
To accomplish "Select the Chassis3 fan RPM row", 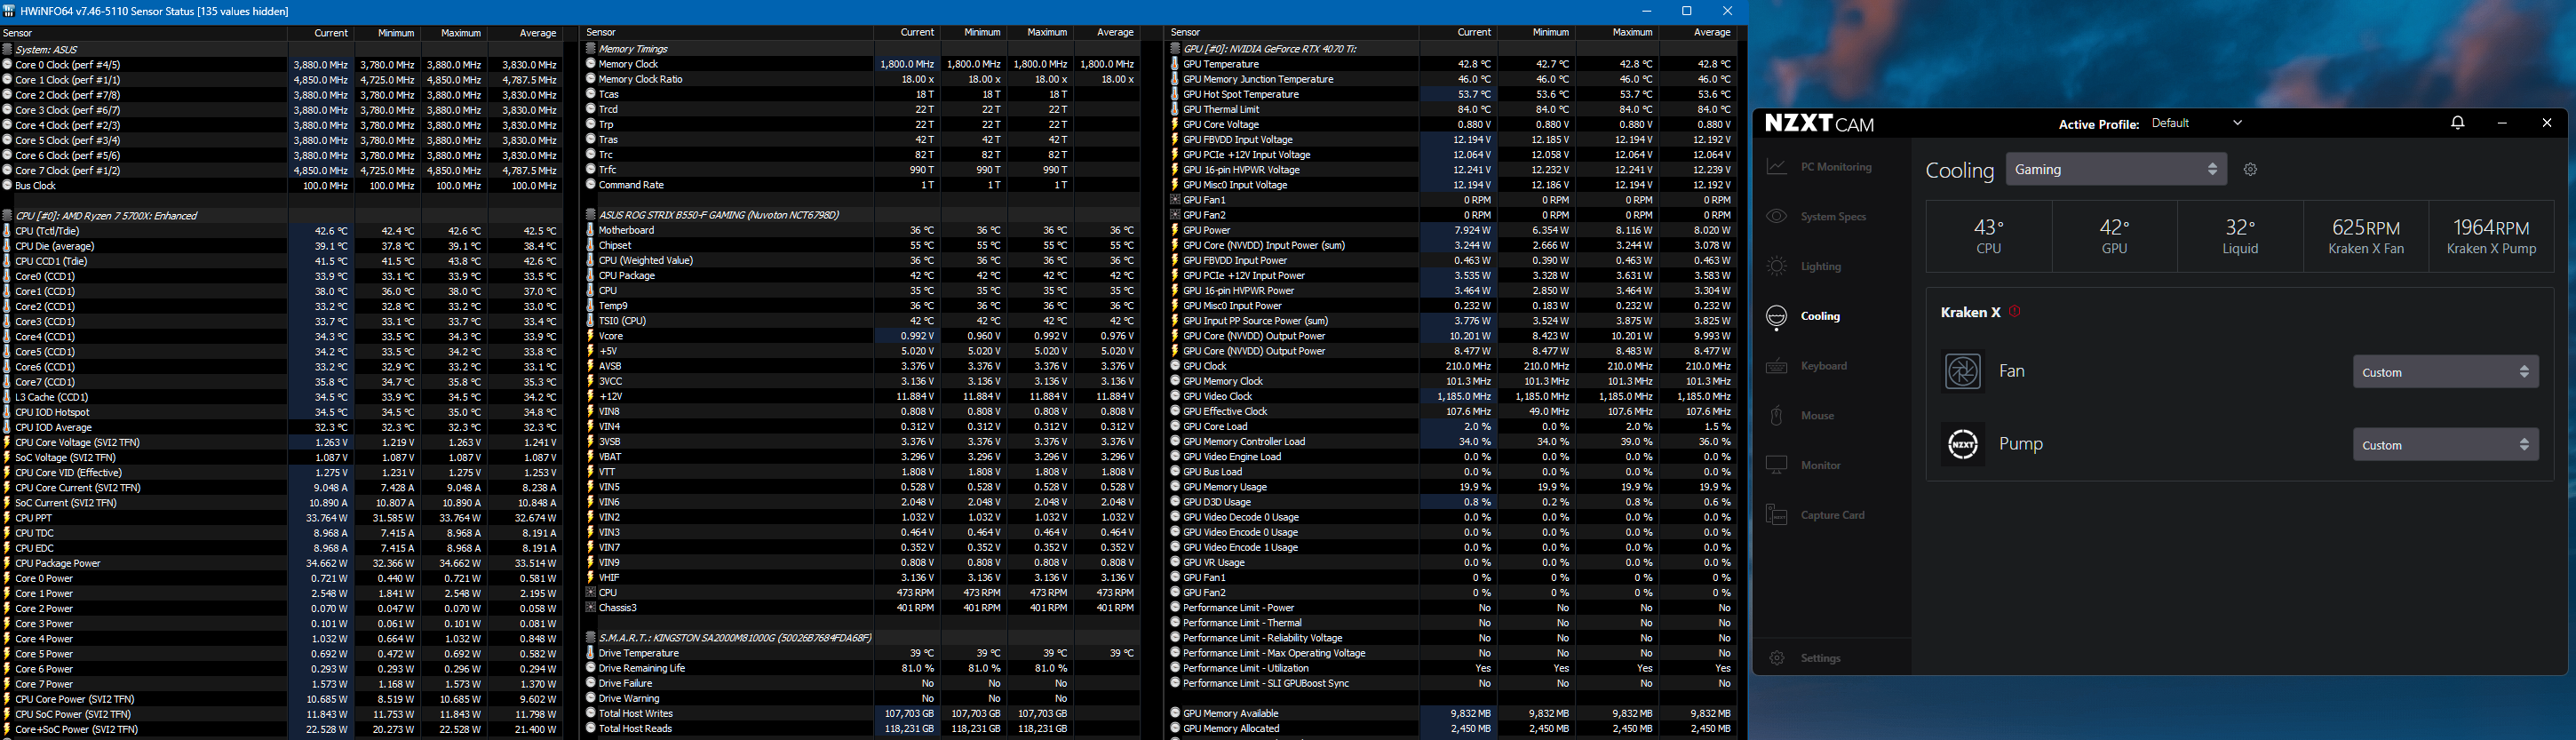I will click(862, 608).
